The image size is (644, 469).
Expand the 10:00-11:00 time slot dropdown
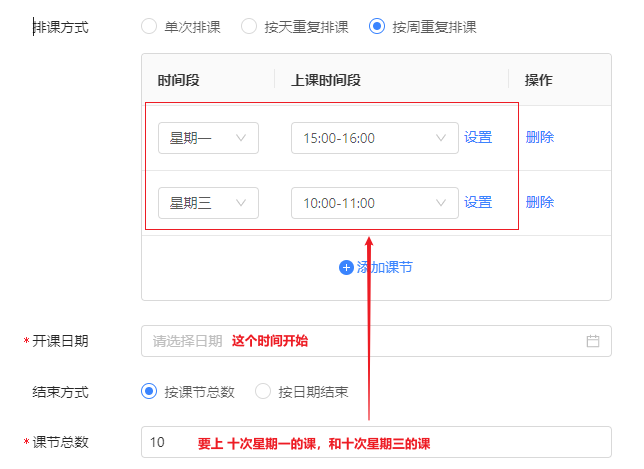[x=374, y=203]
